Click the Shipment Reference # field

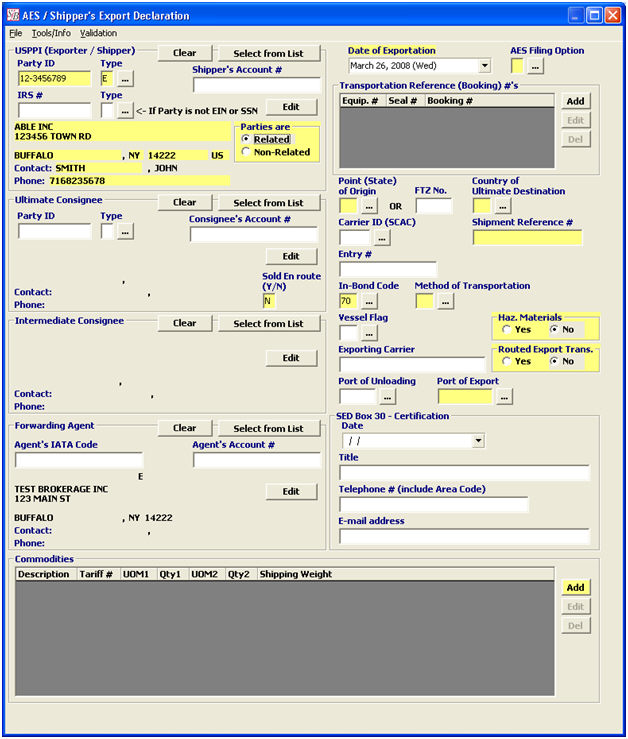[x=527, y=238]
